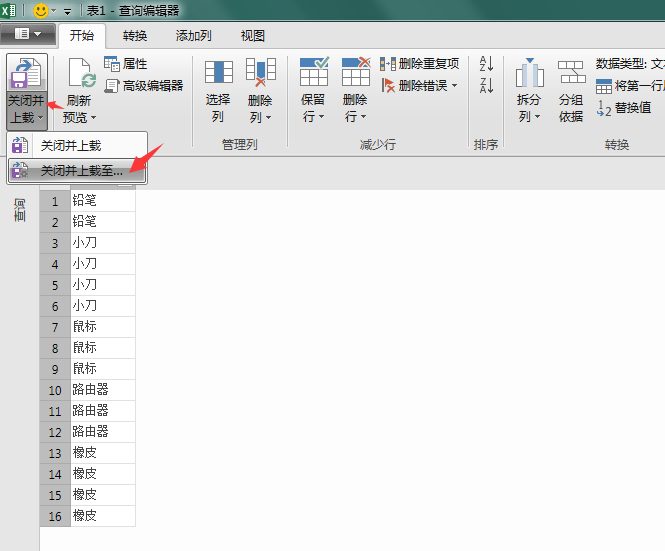Expand the 删除行 dropdown arrow
Image resolution: width=665 pixels, height=551 pixels.
tap(363, 117)
